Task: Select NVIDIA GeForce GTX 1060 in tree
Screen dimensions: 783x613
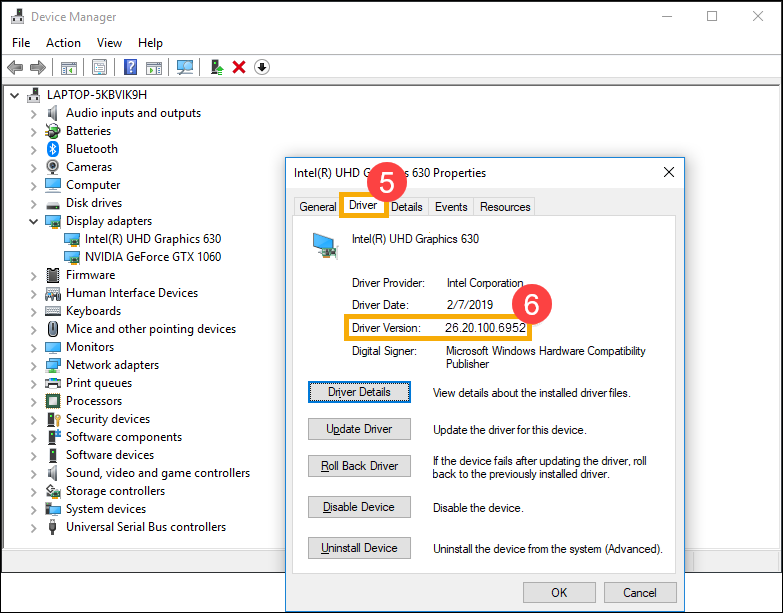Action: tap(153, 257)
